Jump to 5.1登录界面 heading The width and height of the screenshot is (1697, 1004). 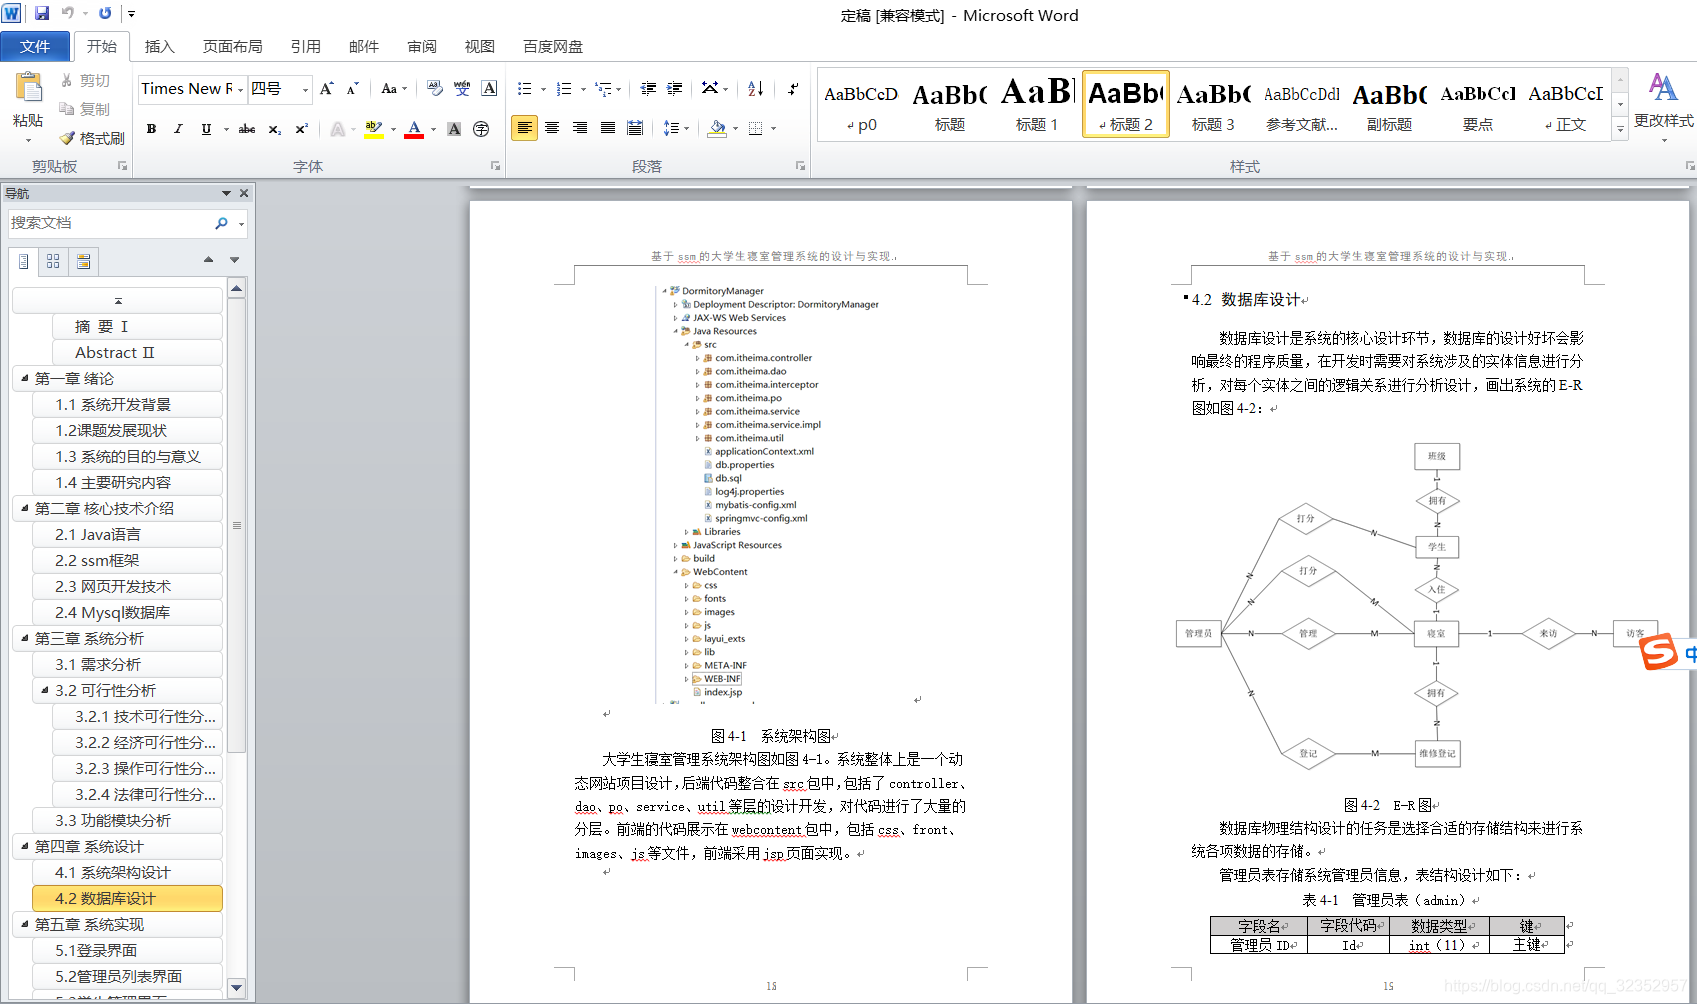pos(127,950)
